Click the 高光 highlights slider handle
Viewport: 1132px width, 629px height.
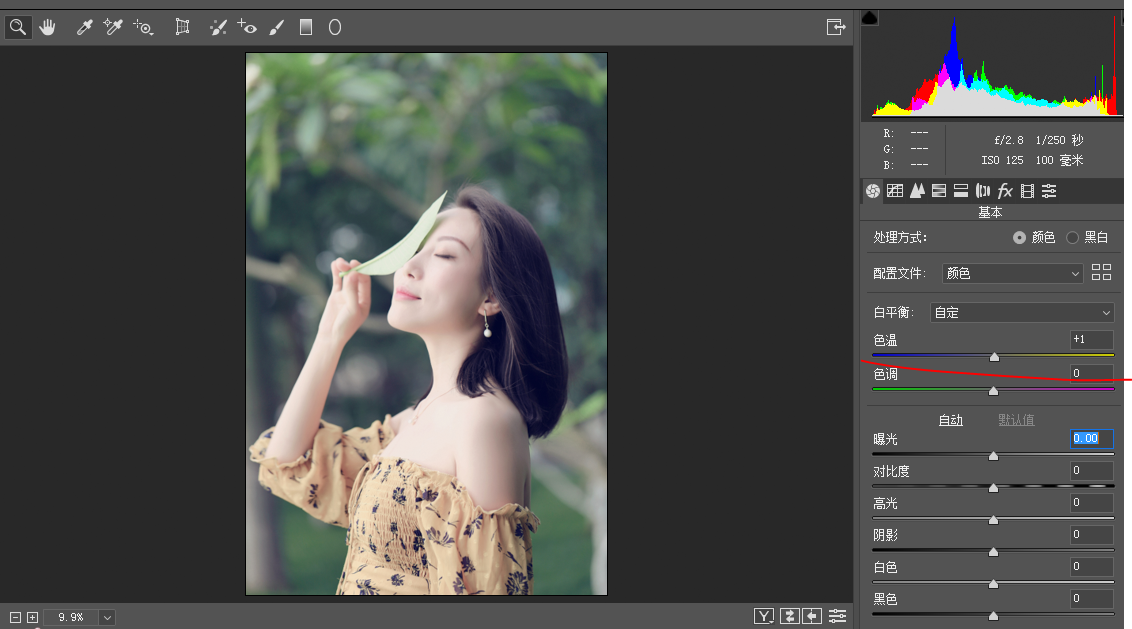(993, 520)
